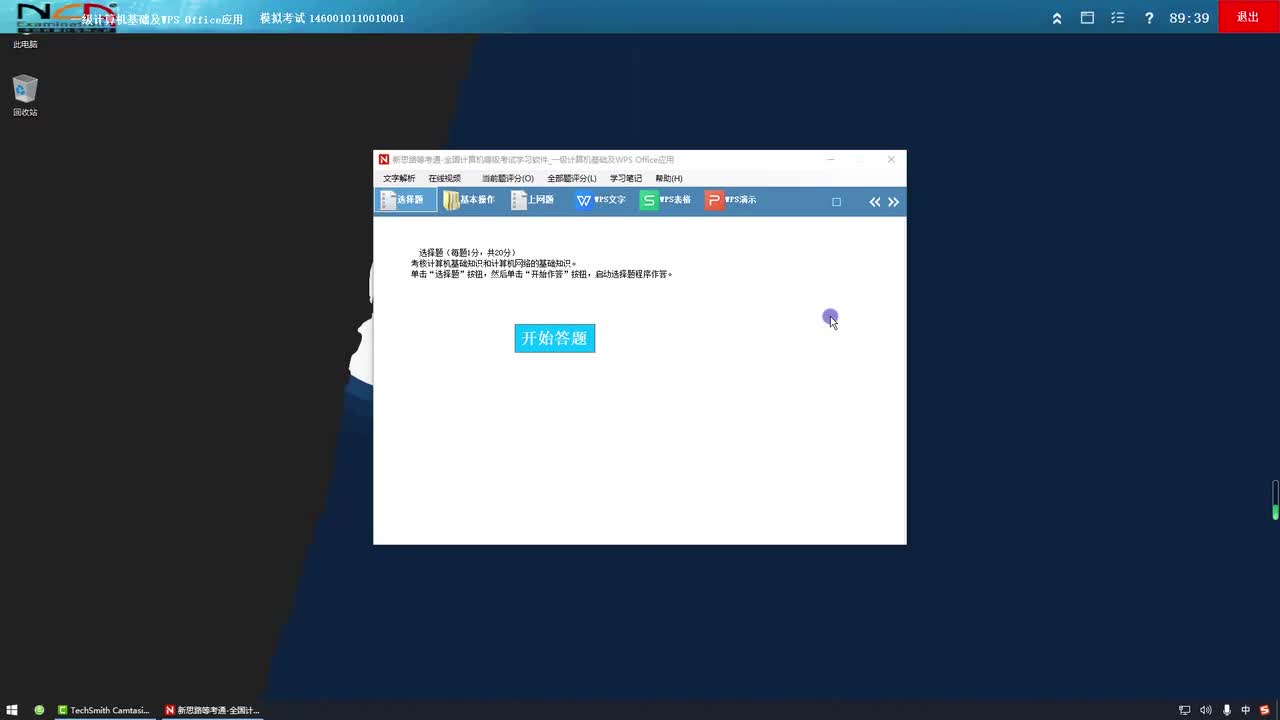The image size is (1280, 720).
Task: Click the red Sogou S tray icon
Action: (x=1265, y=710)
